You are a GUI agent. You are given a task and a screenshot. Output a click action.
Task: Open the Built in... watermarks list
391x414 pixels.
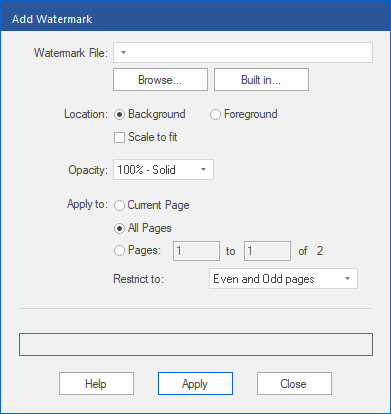[x=261, y=80]
